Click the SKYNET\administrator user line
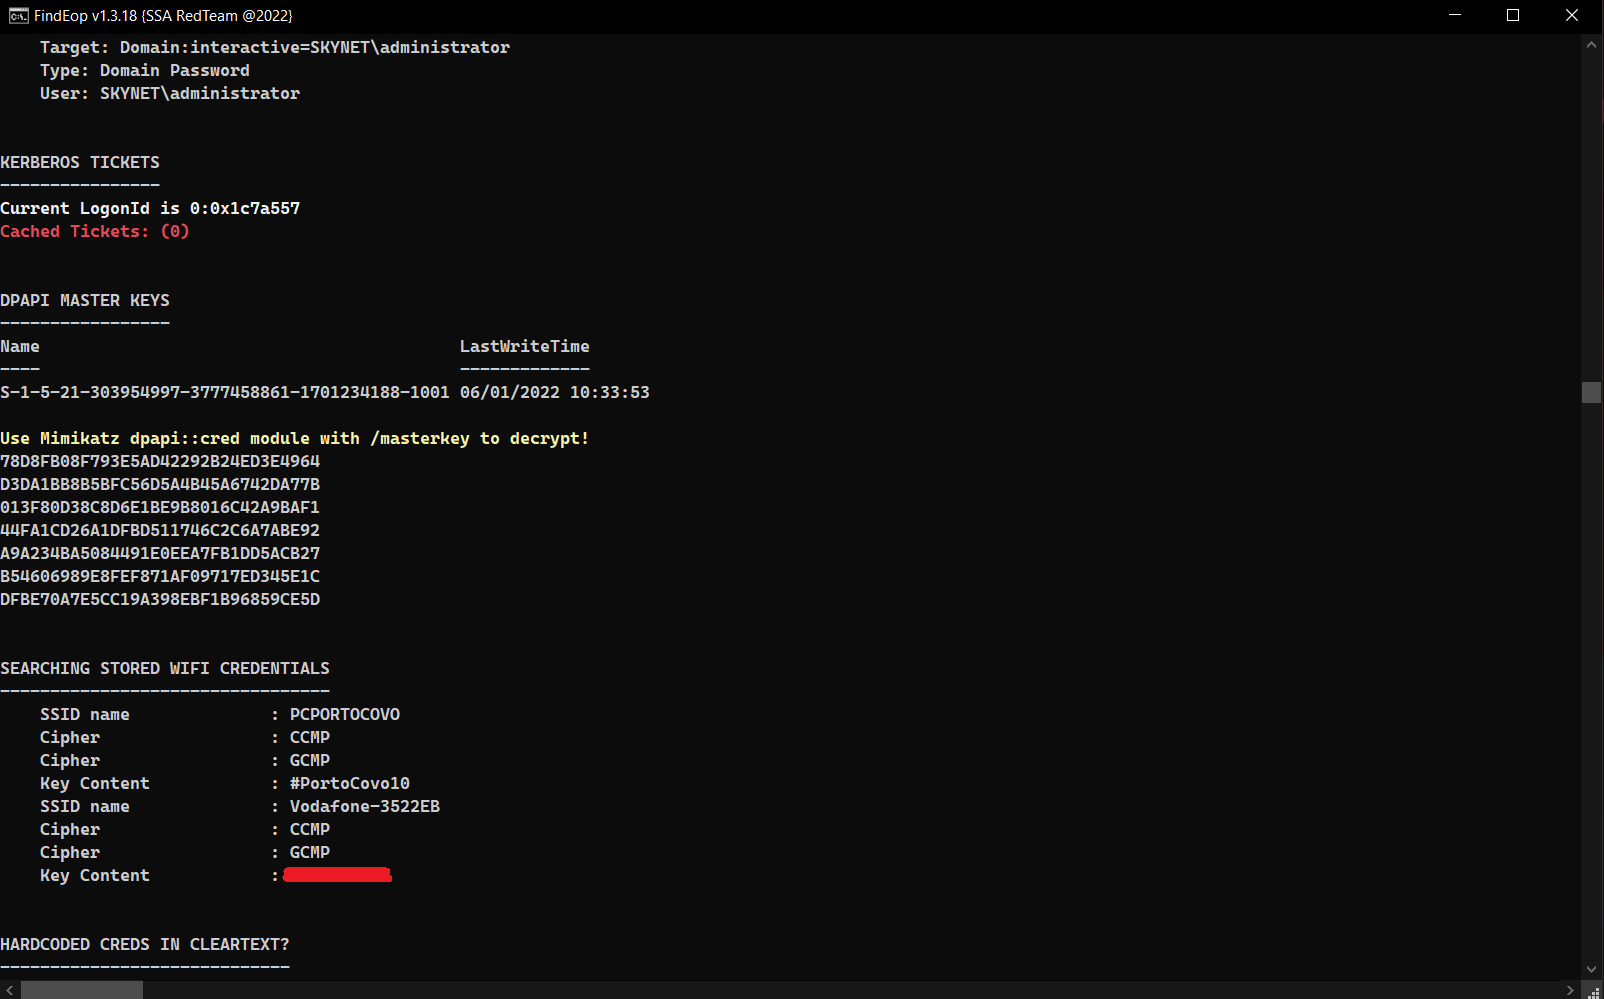Screen dimensions: 1604x999 pos(170,92)
